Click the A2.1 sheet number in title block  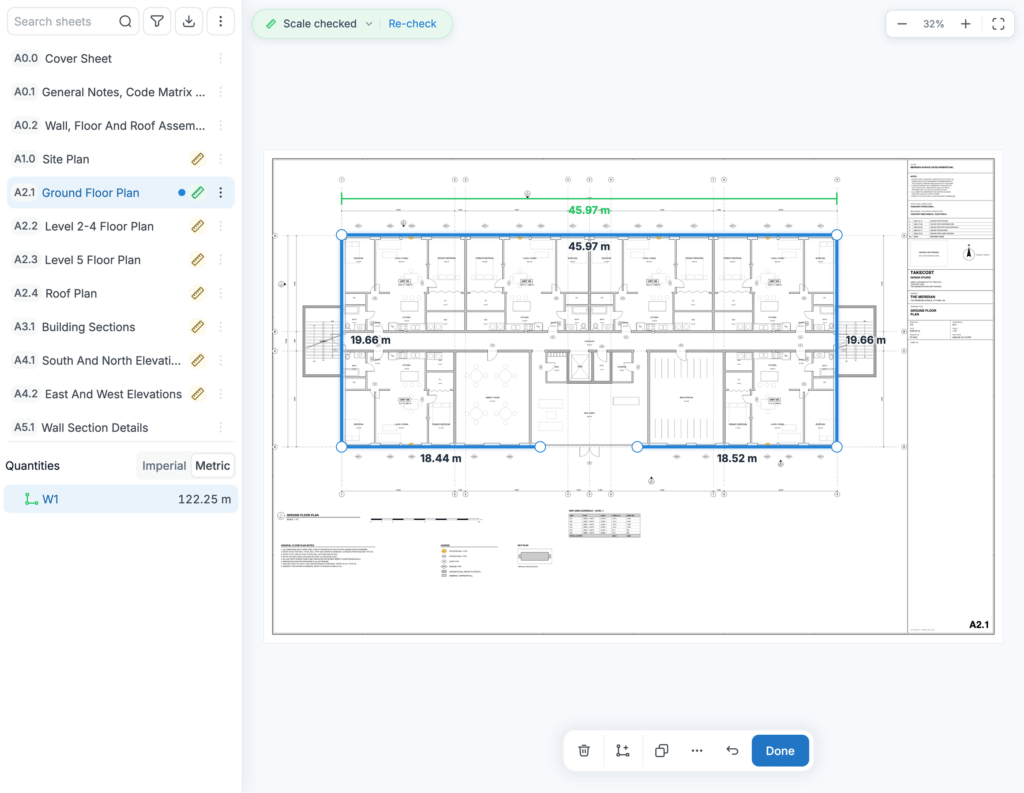pos(979,624)
